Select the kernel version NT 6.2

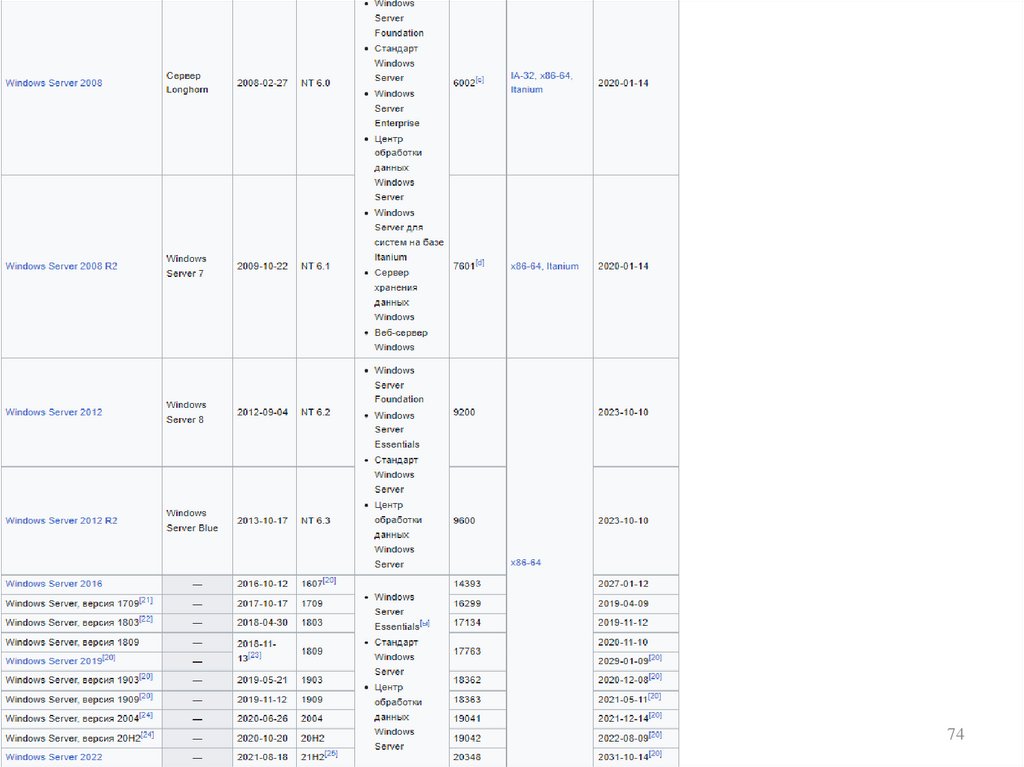point(315,412)
